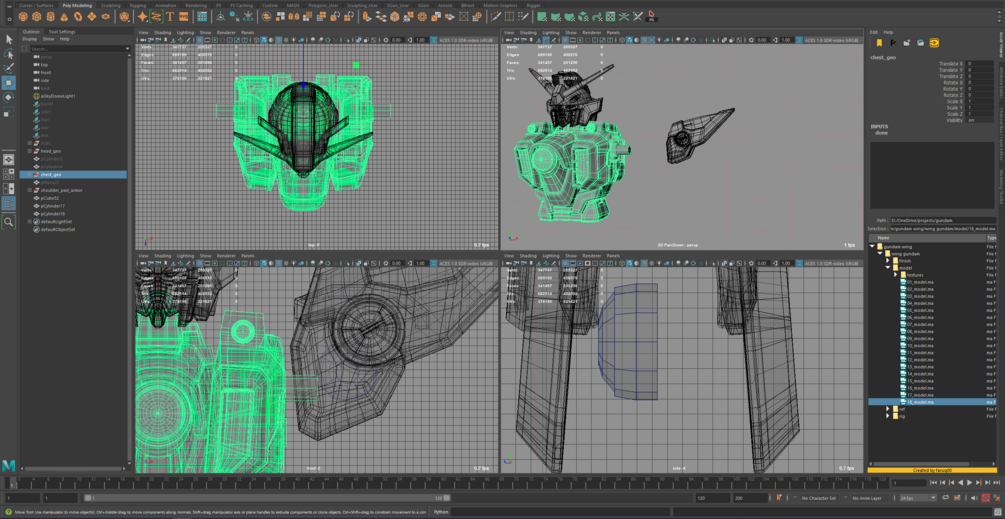
Task: Toggle view transform in the persp panel toolbar
Action: [x=799, y=40]
